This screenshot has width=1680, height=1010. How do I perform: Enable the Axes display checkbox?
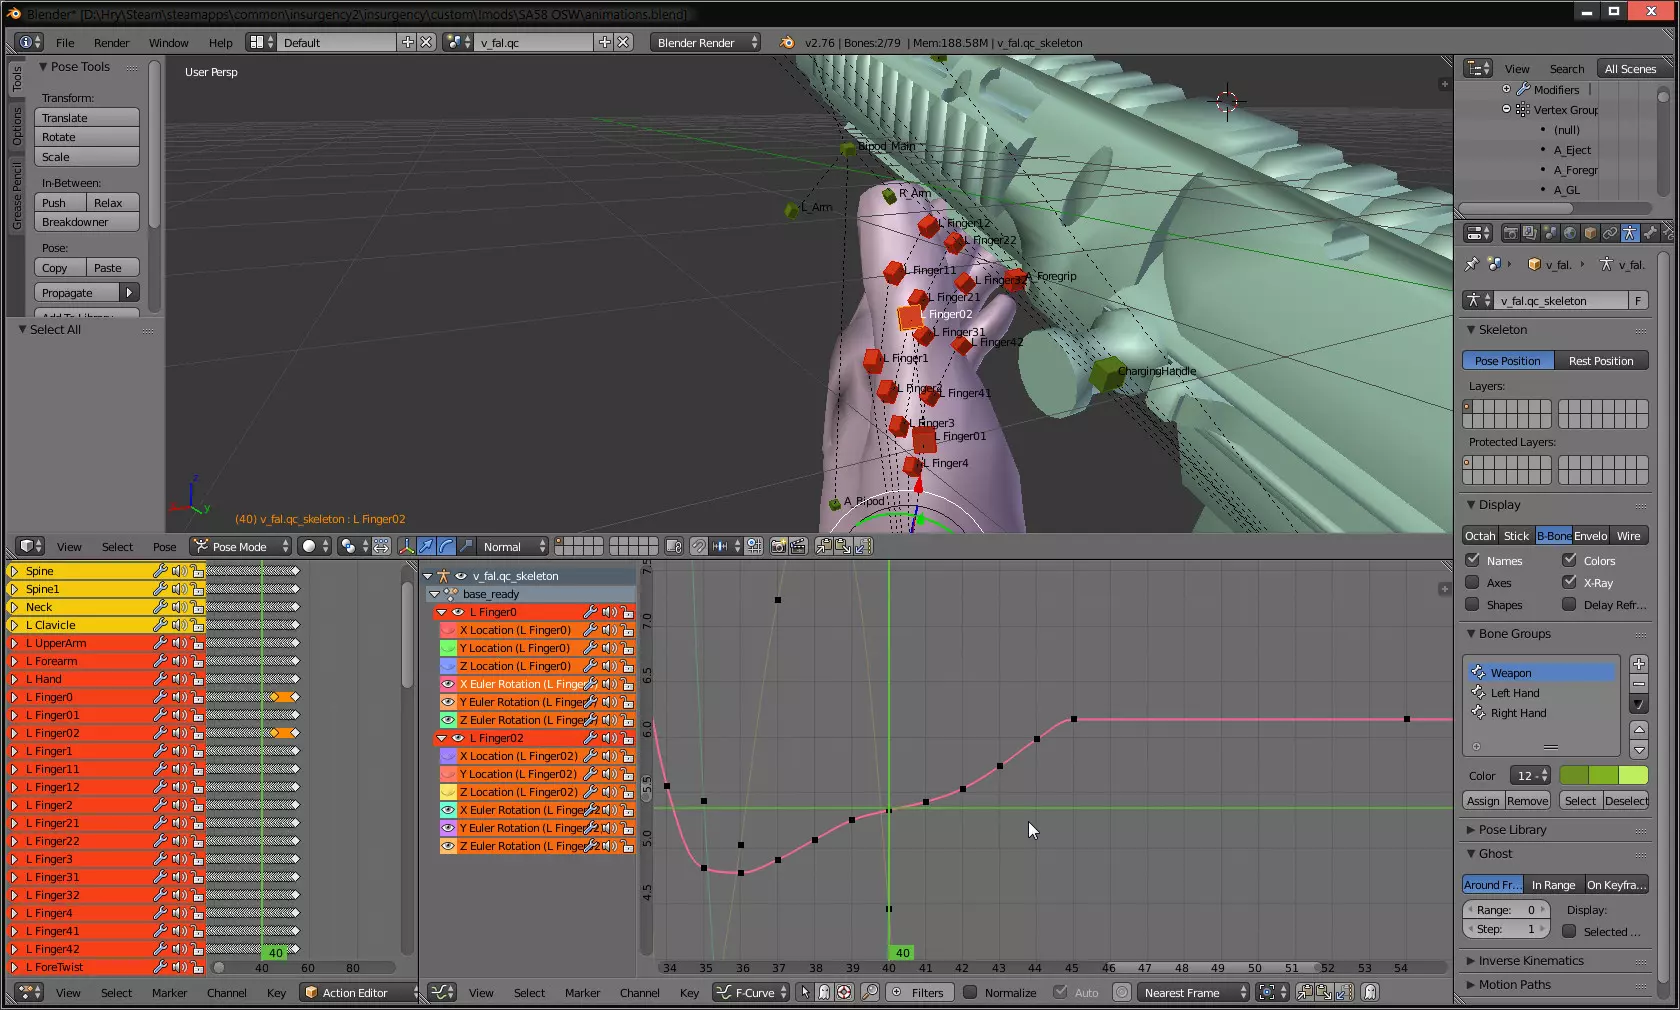point(1472,583)
